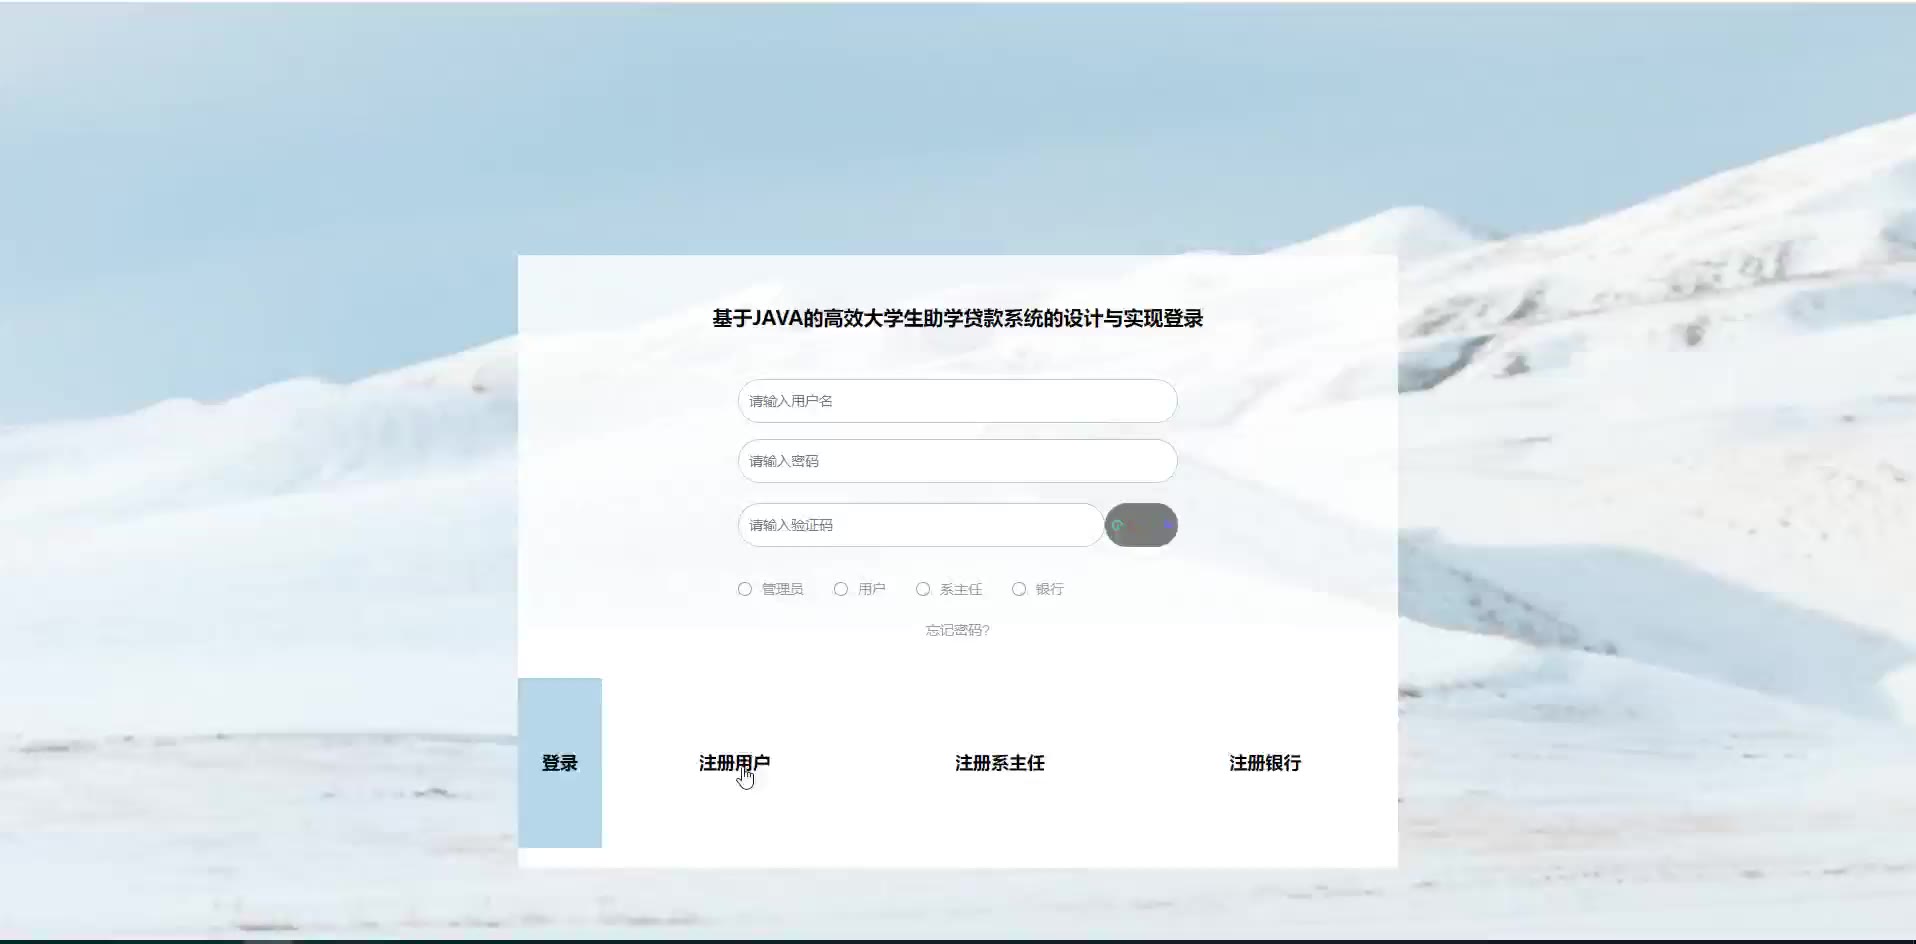Click the verification code input field
Screen dimensions: 1916x944
click(x=920, y=525)
